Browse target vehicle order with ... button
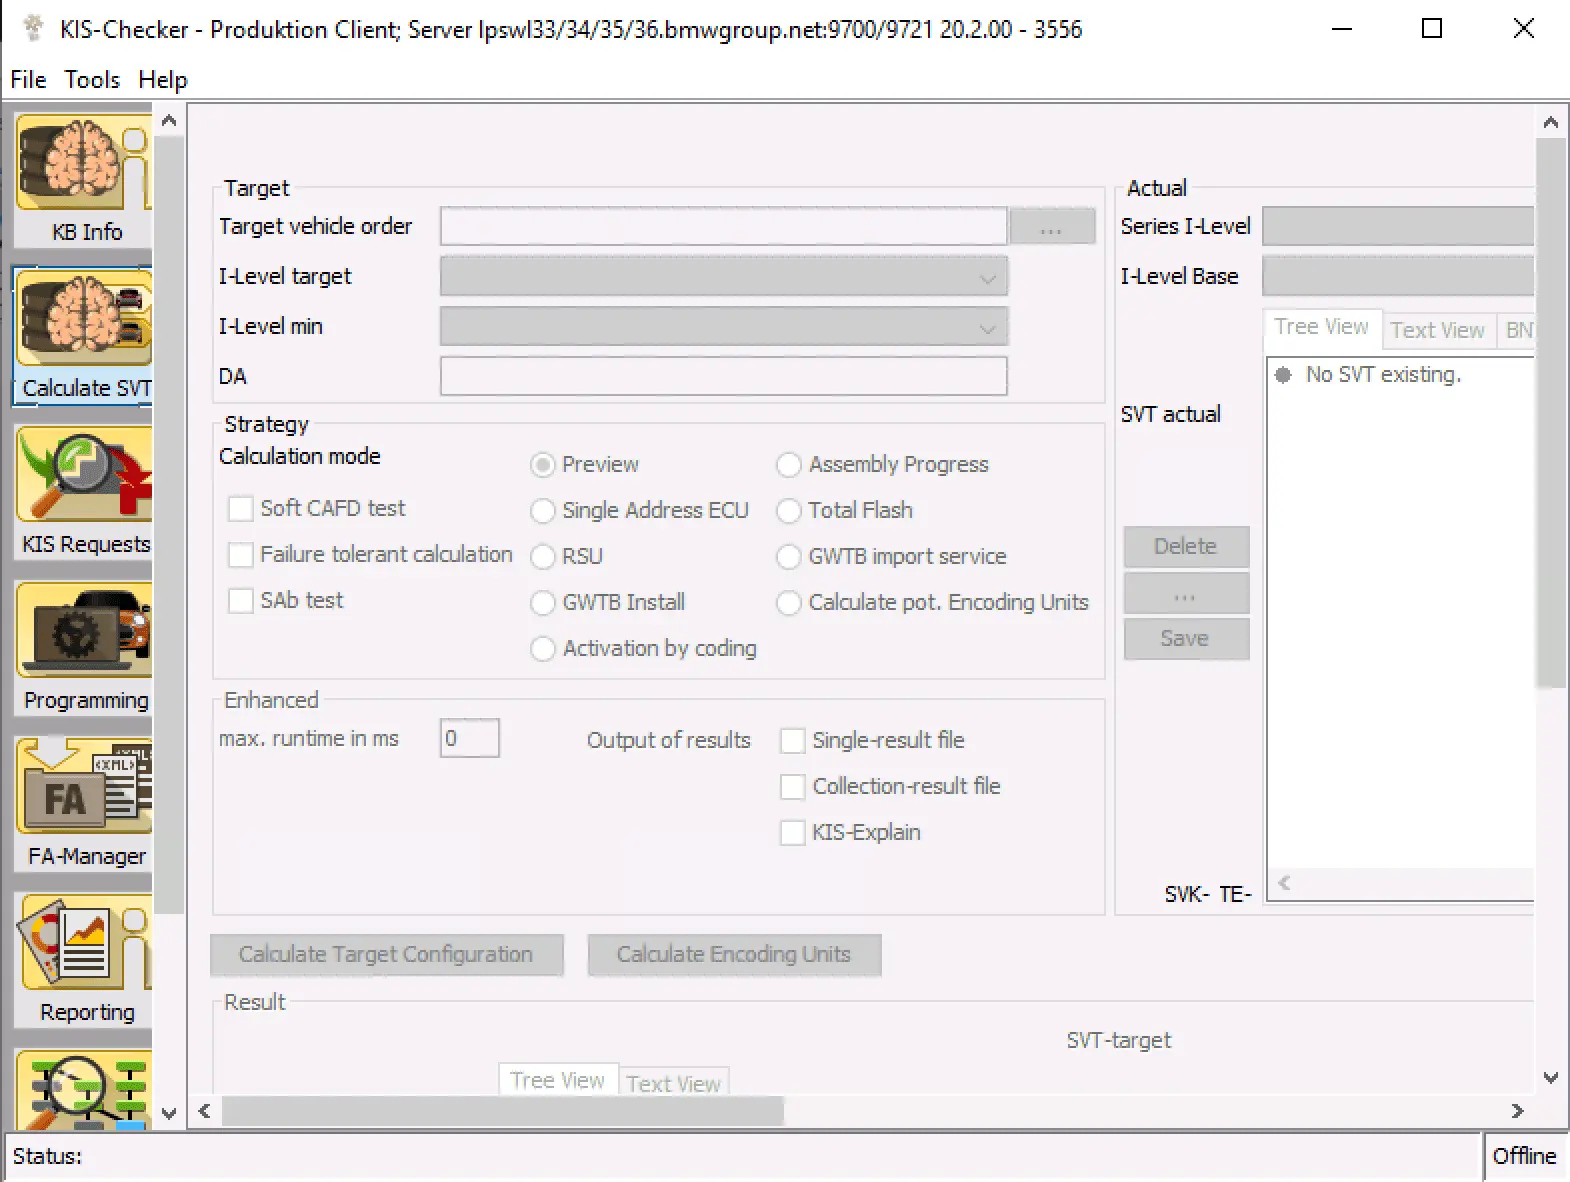This screenshot has height=1182, width=1570. [x=1052, y=227]
